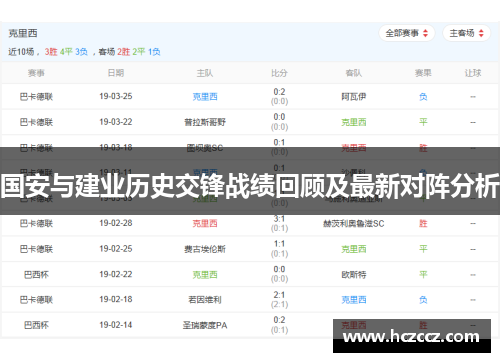Click the 让球 column header

click(x=473, y=73)
